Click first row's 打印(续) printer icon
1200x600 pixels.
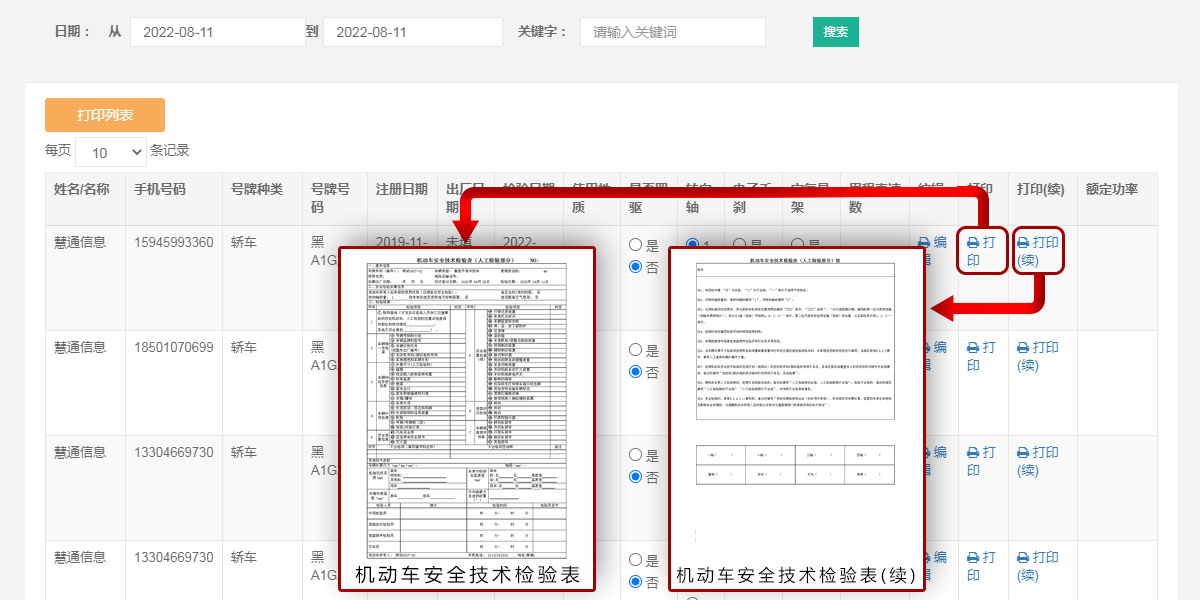click(1023, 243)
